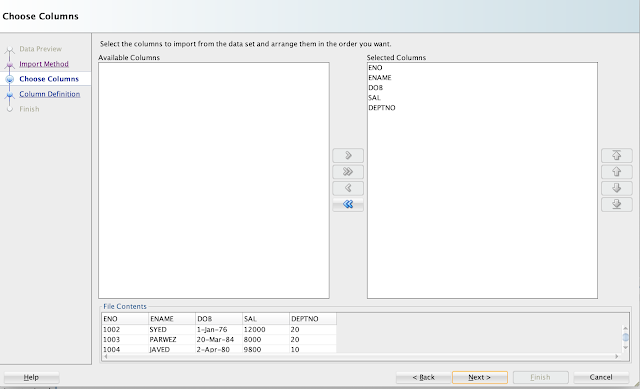Click the ENAME header in File Contents
The width and height of the screenshot is (640, 389).
pyautogui.click(x=172, y=319)
